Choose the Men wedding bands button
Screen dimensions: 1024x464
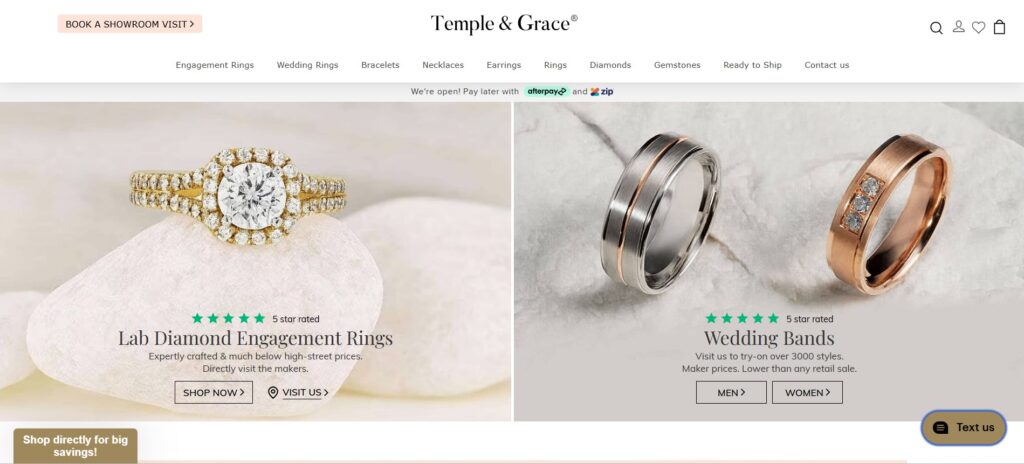731,392
